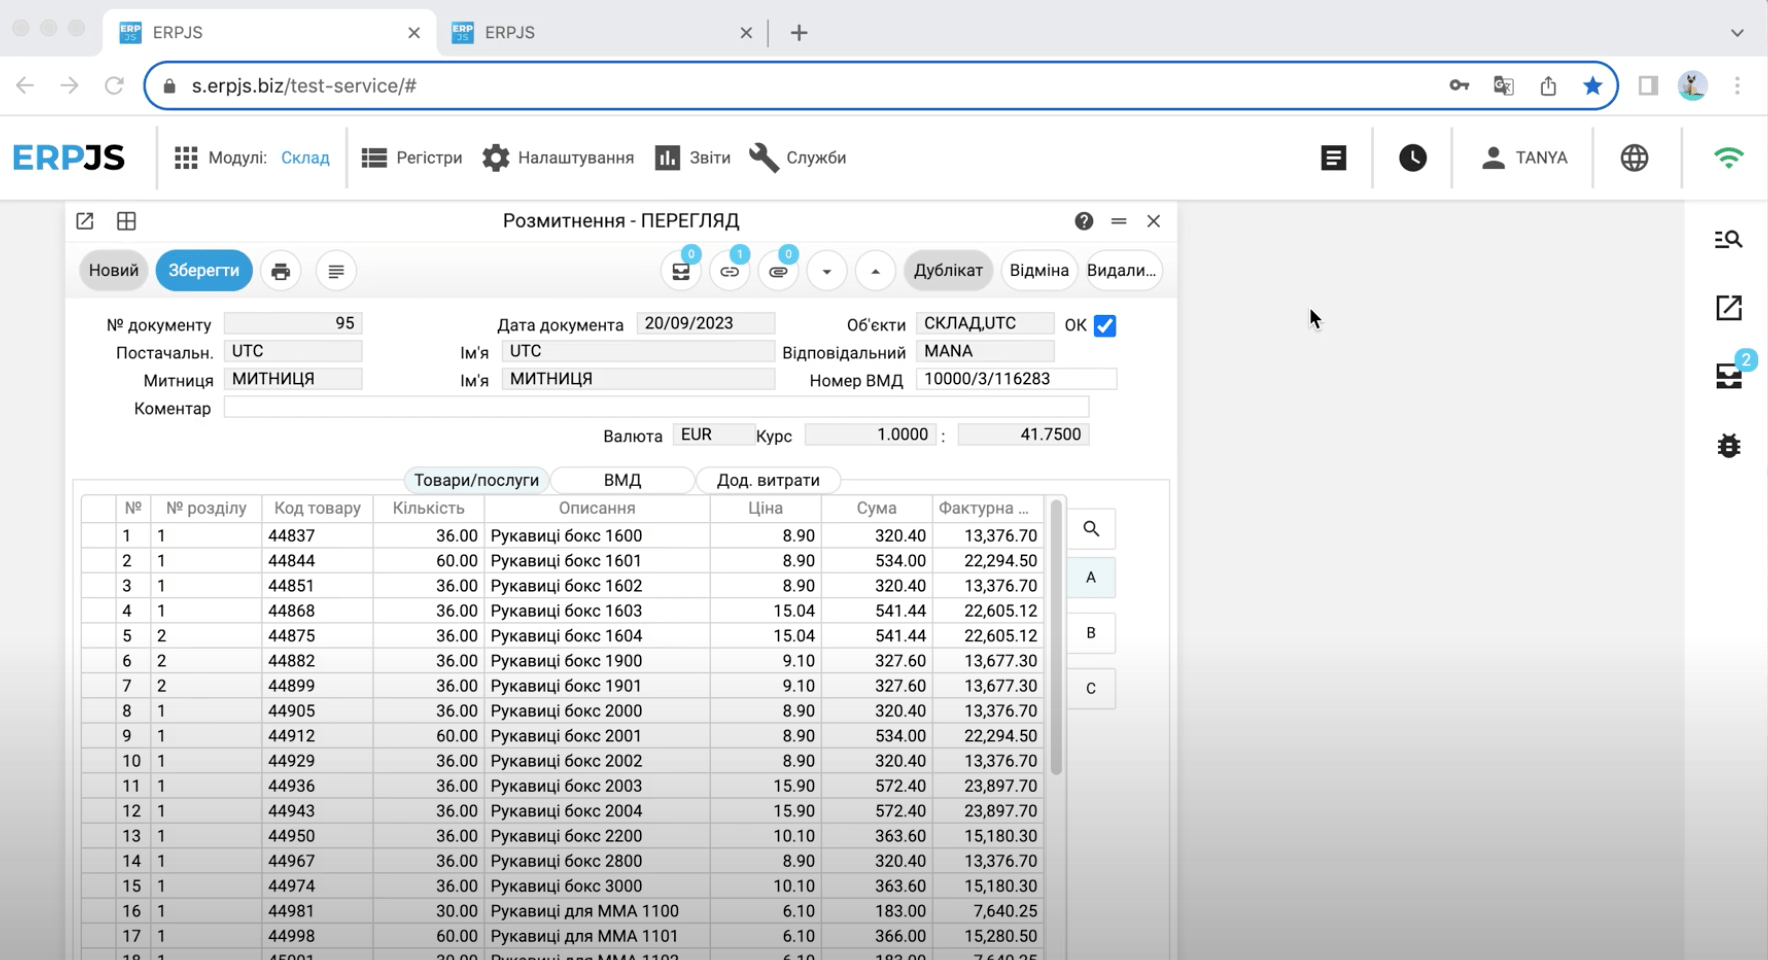Click the Коментар input field
The height and width of the screenshot is (960, 1768).
tap(656, 408)
